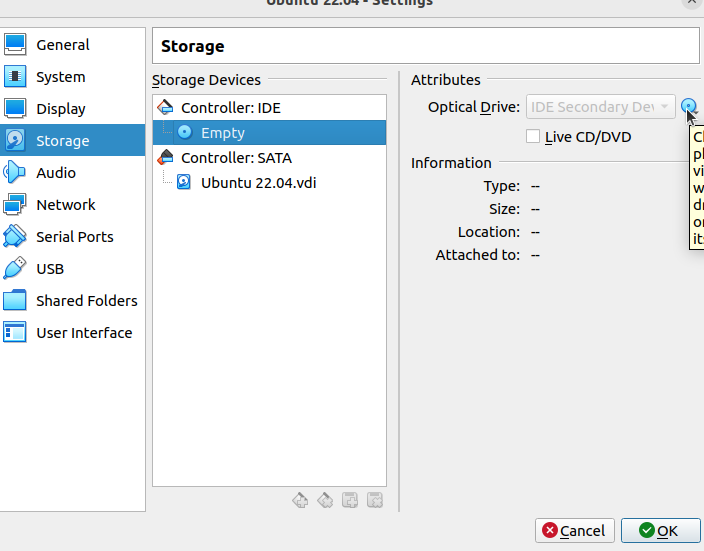Image resolution: width=704 pixels, height=551 pixels.
Task: Click the Type: information label
Action: point(502,186)
